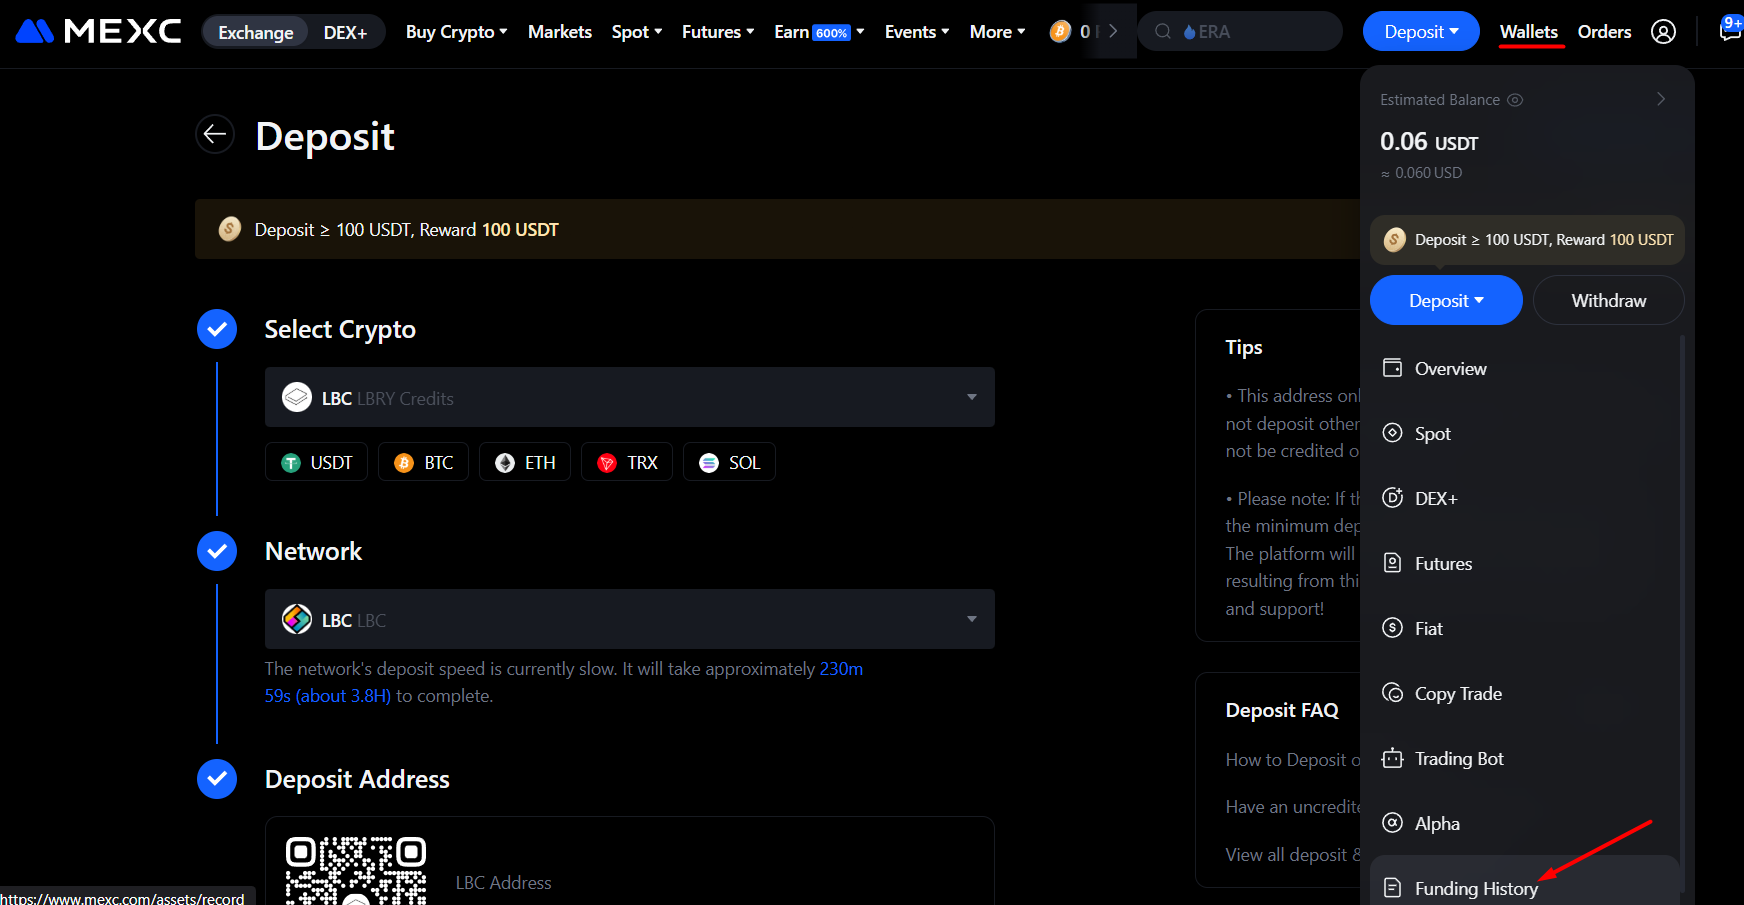Click the MEXC logo
The width and height of the screenshot is (1744, 905).
coord(98,32)
